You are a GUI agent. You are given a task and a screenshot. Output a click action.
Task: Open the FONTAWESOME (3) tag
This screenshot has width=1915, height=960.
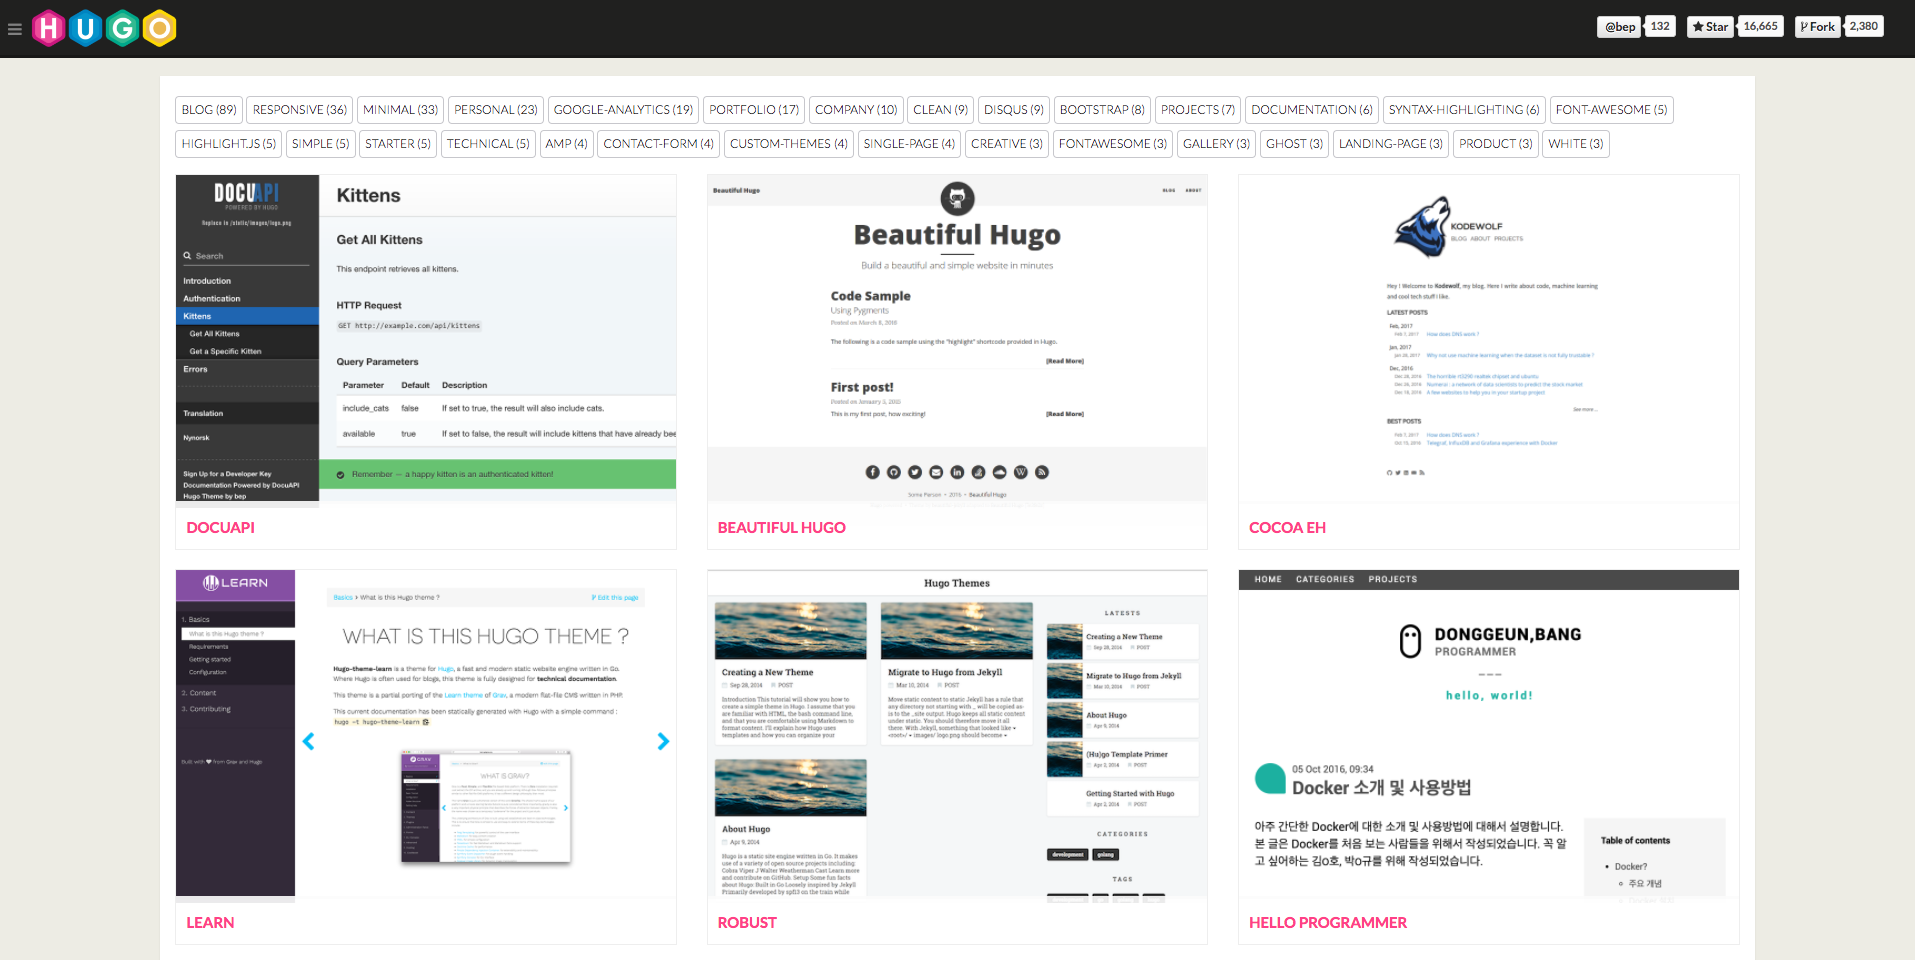click(x=1113, y=144)
